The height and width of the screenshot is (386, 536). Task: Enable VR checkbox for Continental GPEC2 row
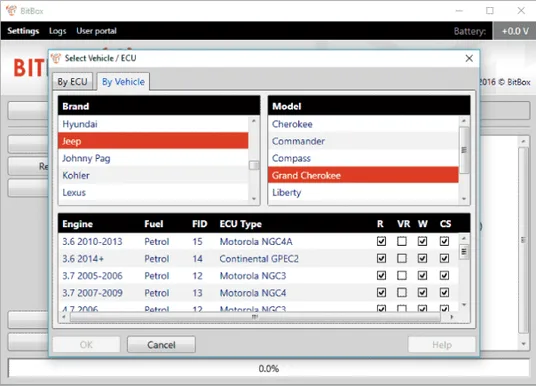click(x=402, y=258)
